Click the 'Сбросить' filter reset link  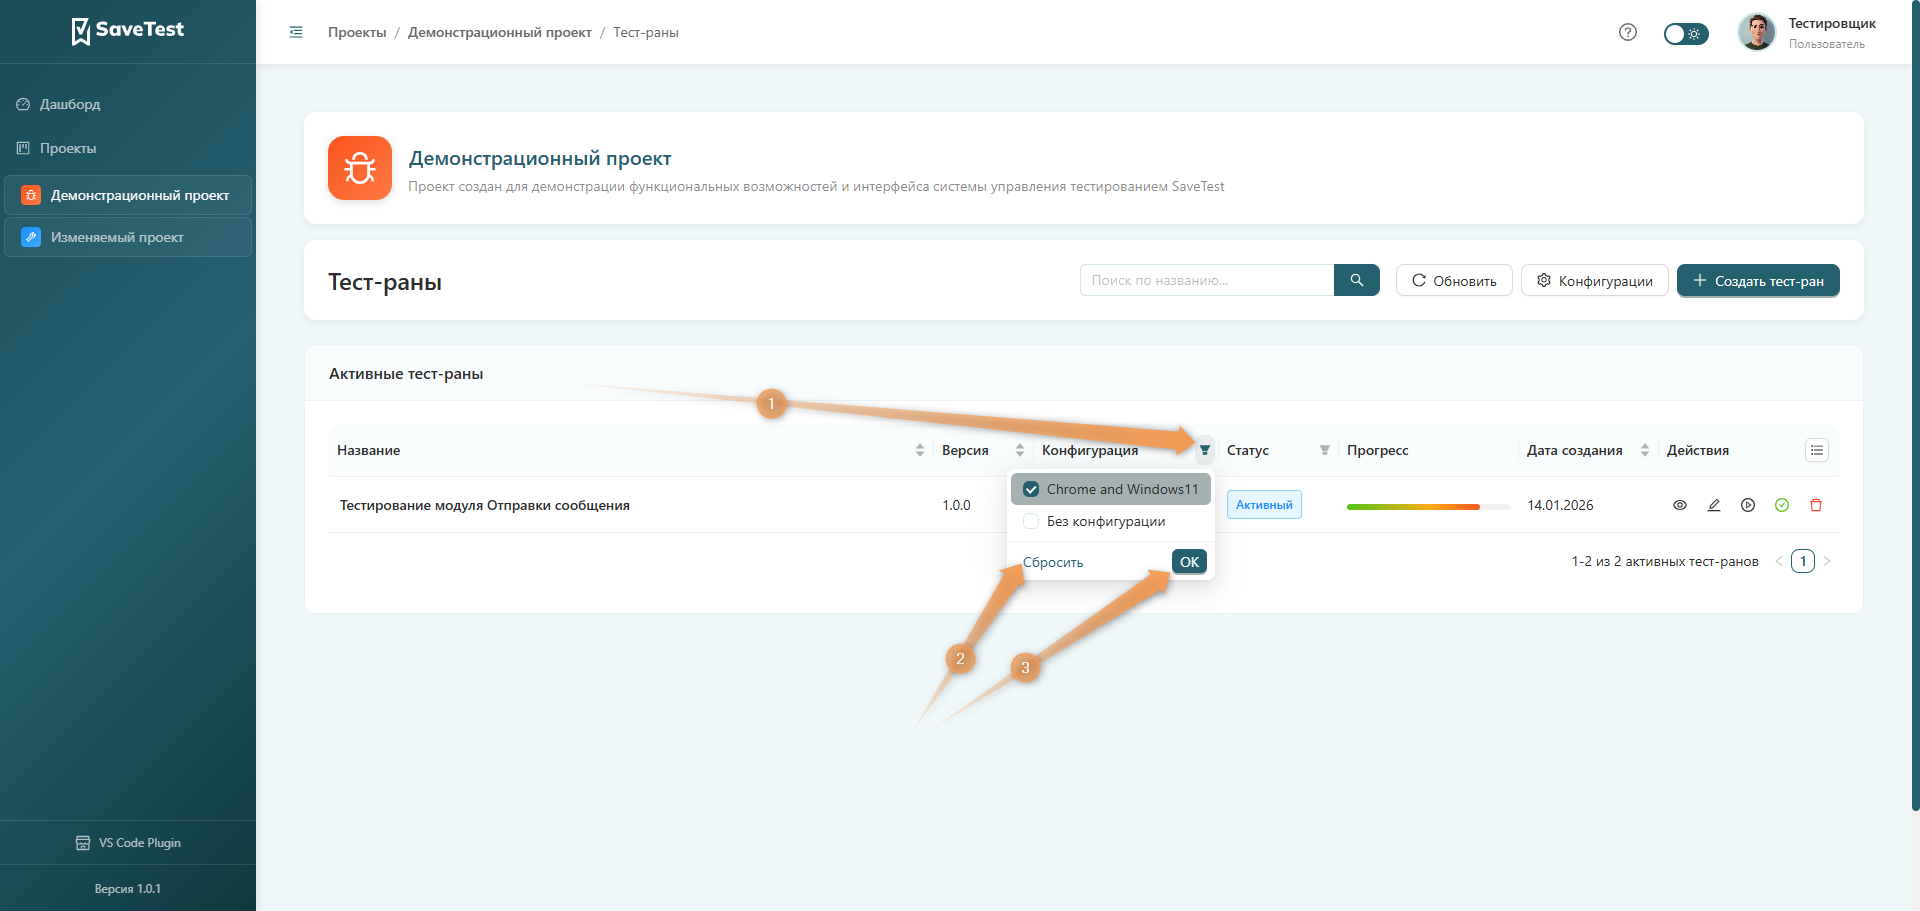point(1053,562)
